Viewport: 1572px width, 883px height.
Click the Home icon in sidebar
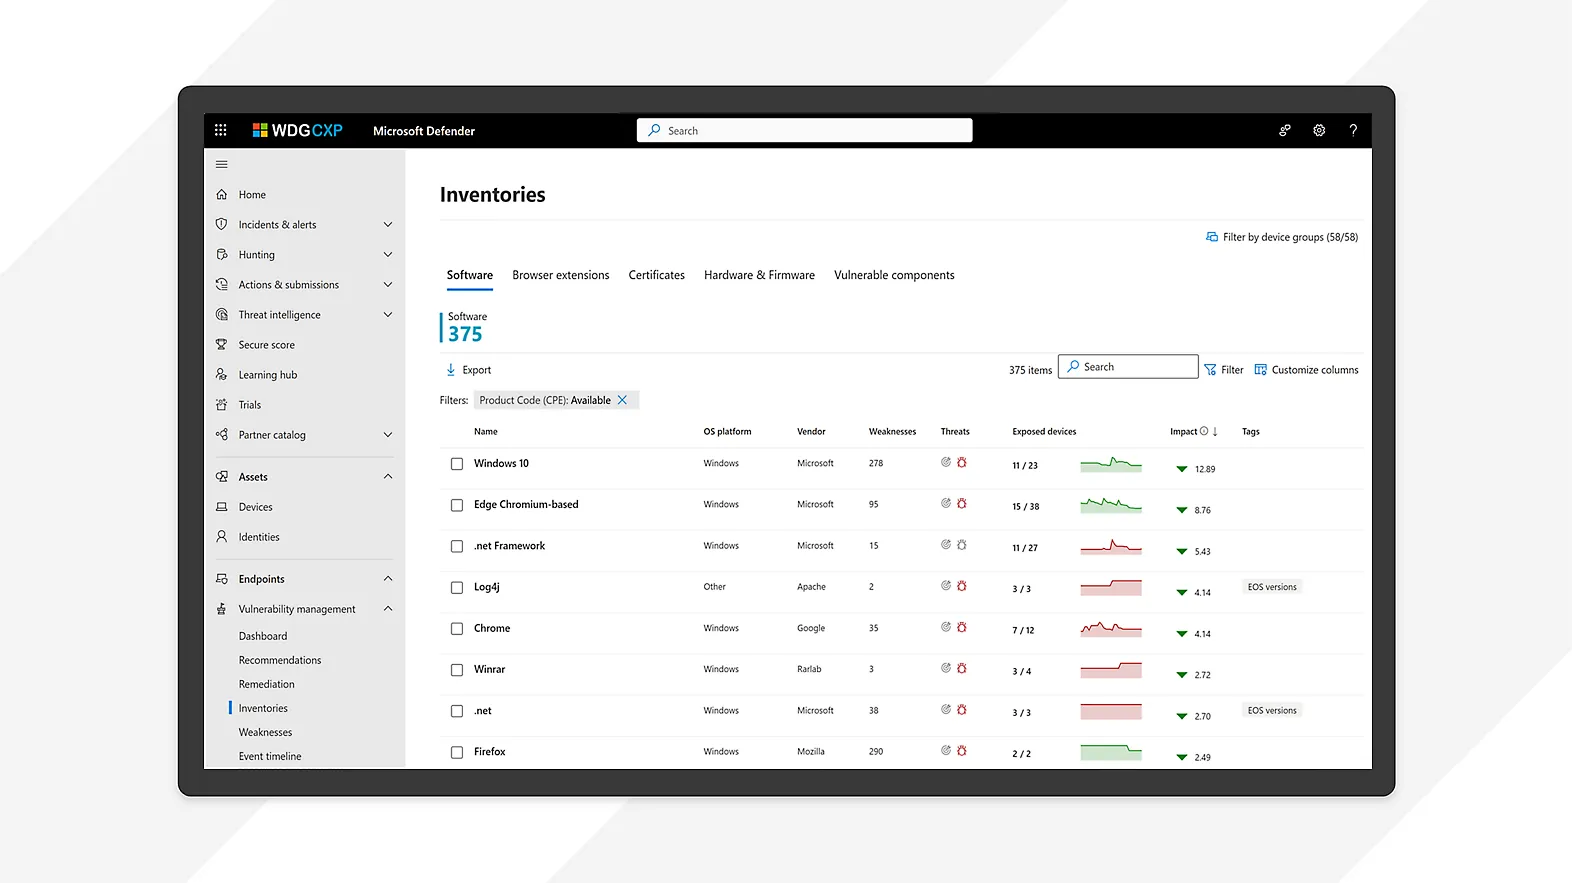tap(222, 195)
